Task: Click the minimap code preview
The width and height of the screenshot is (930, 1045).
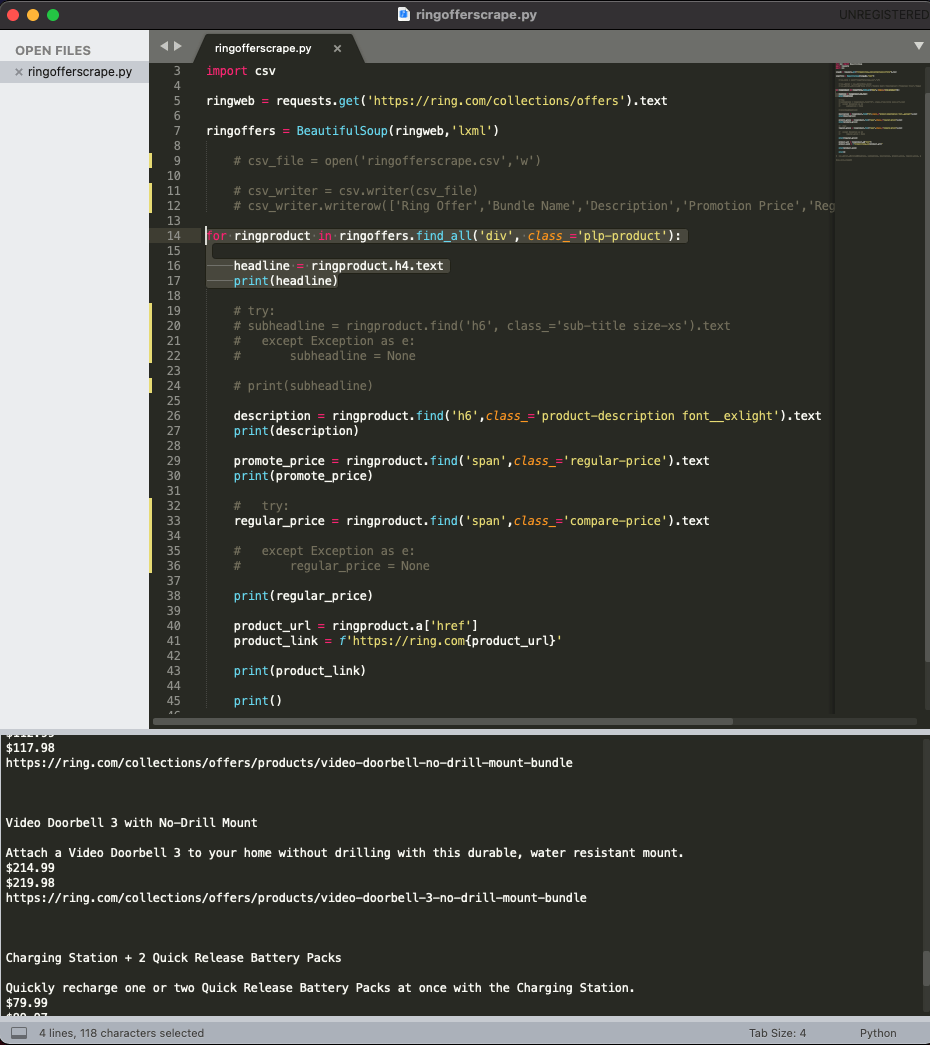Action: [x=877, y=113]
